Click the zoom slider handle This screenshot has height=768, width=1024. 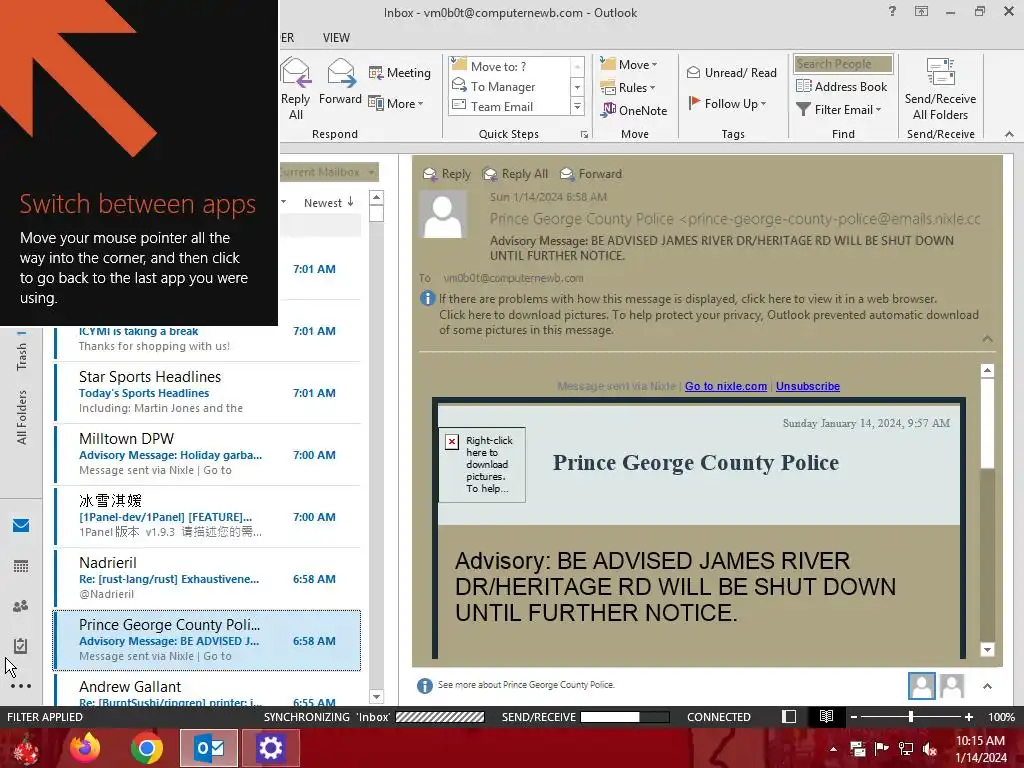pyautogui.click(x=911, y=717)
